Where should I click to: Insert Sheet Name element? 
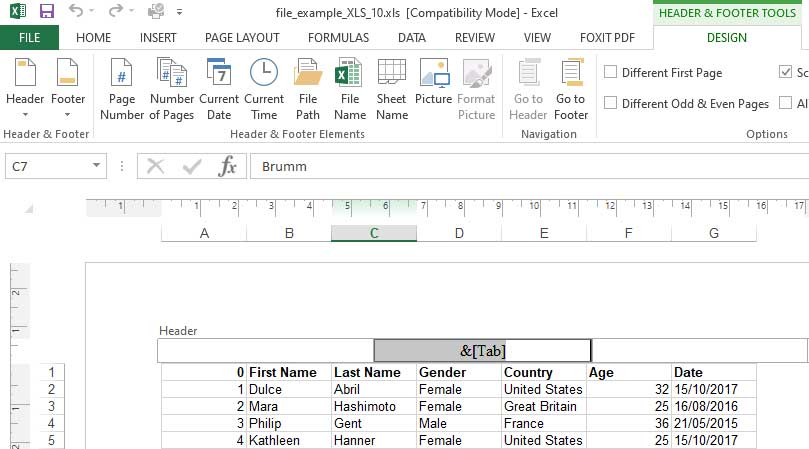click(x=392, y=89)
